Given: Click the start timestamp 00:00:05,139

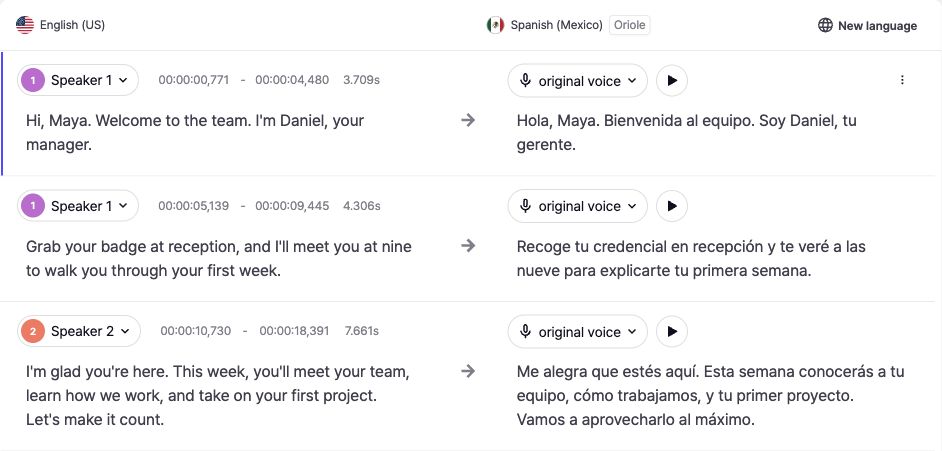Looking at the screenshot, I should point(193,206).
